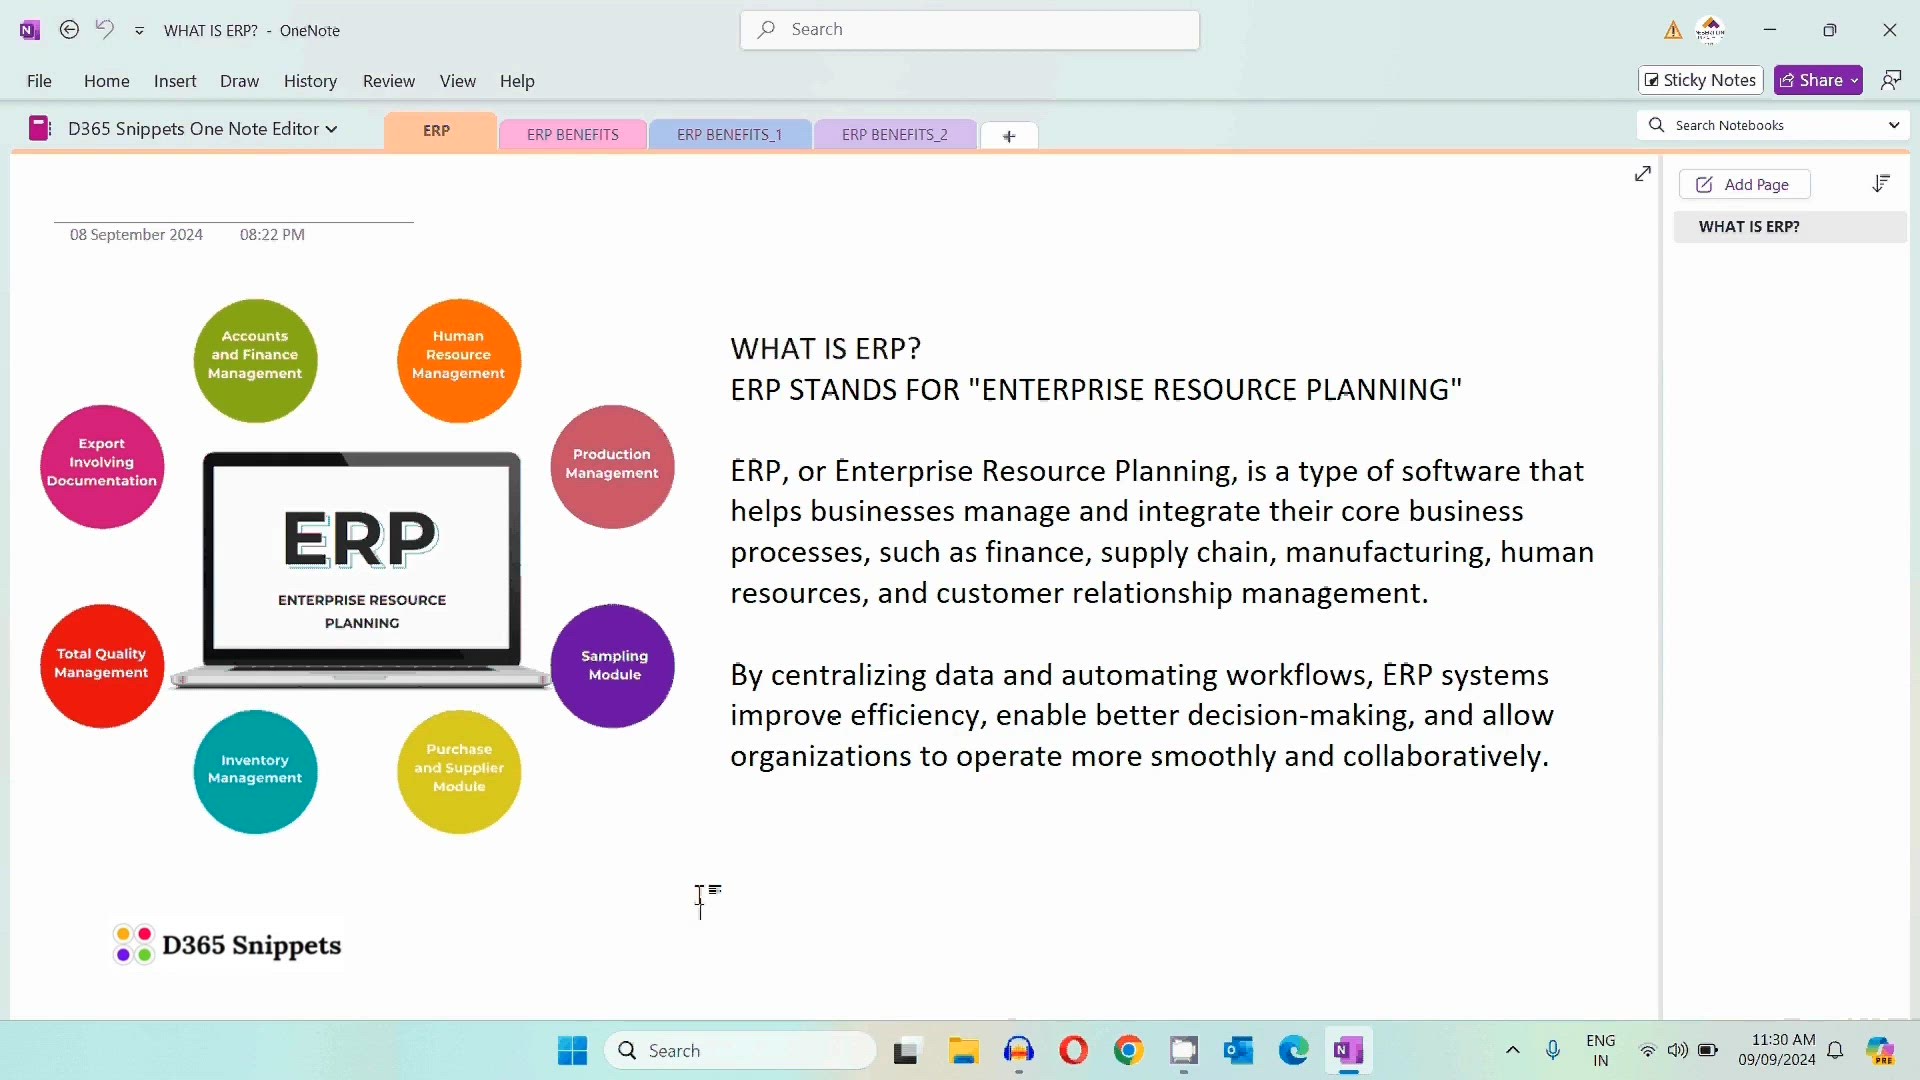Switch to the Home ribbon tab
1920x1080 pixels.
point(107,81)
